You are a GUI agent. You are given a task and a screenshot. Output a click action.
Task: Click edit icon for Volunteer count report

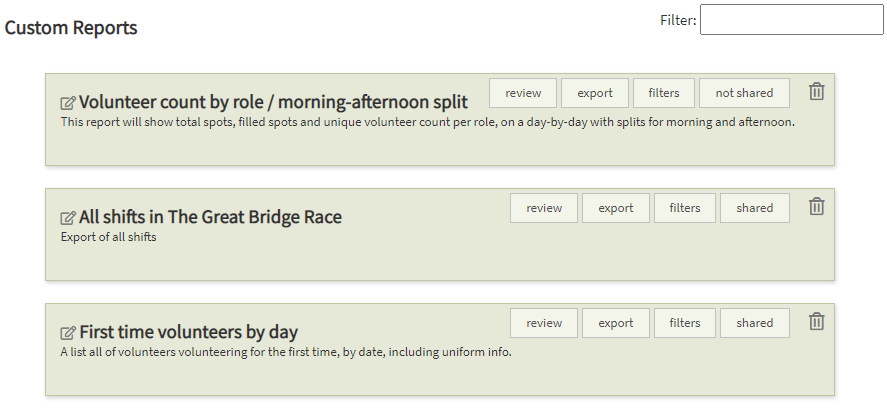[68, 102]
